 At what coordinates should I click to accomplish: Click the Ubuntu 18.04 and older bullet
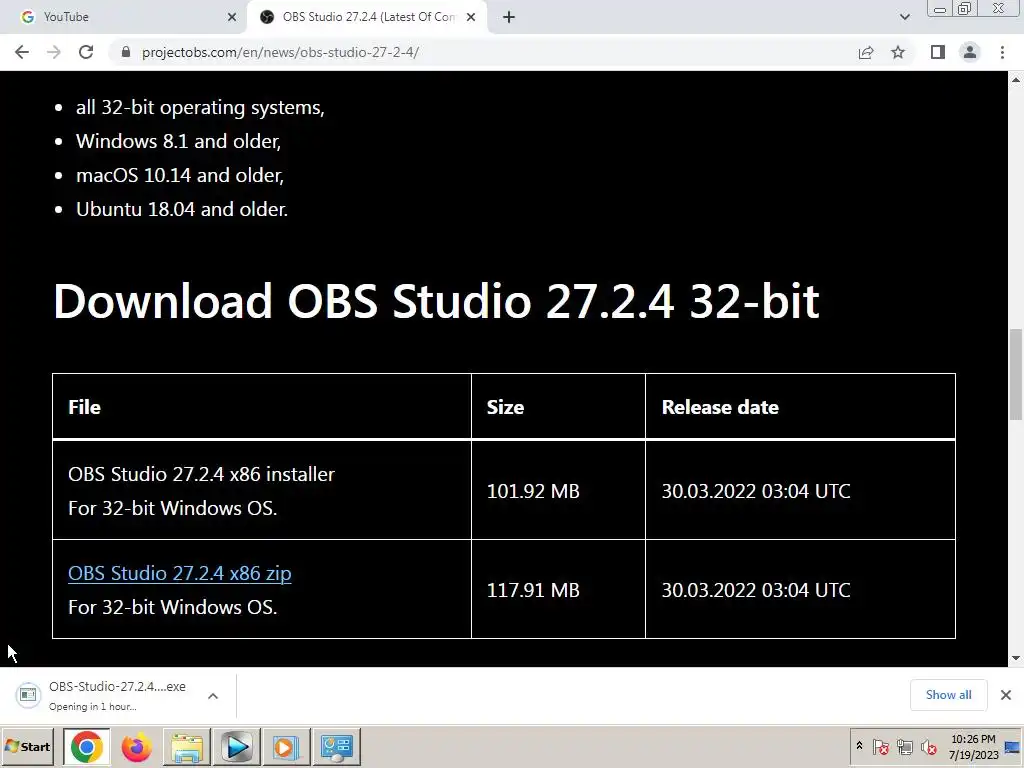click(182, 210)
